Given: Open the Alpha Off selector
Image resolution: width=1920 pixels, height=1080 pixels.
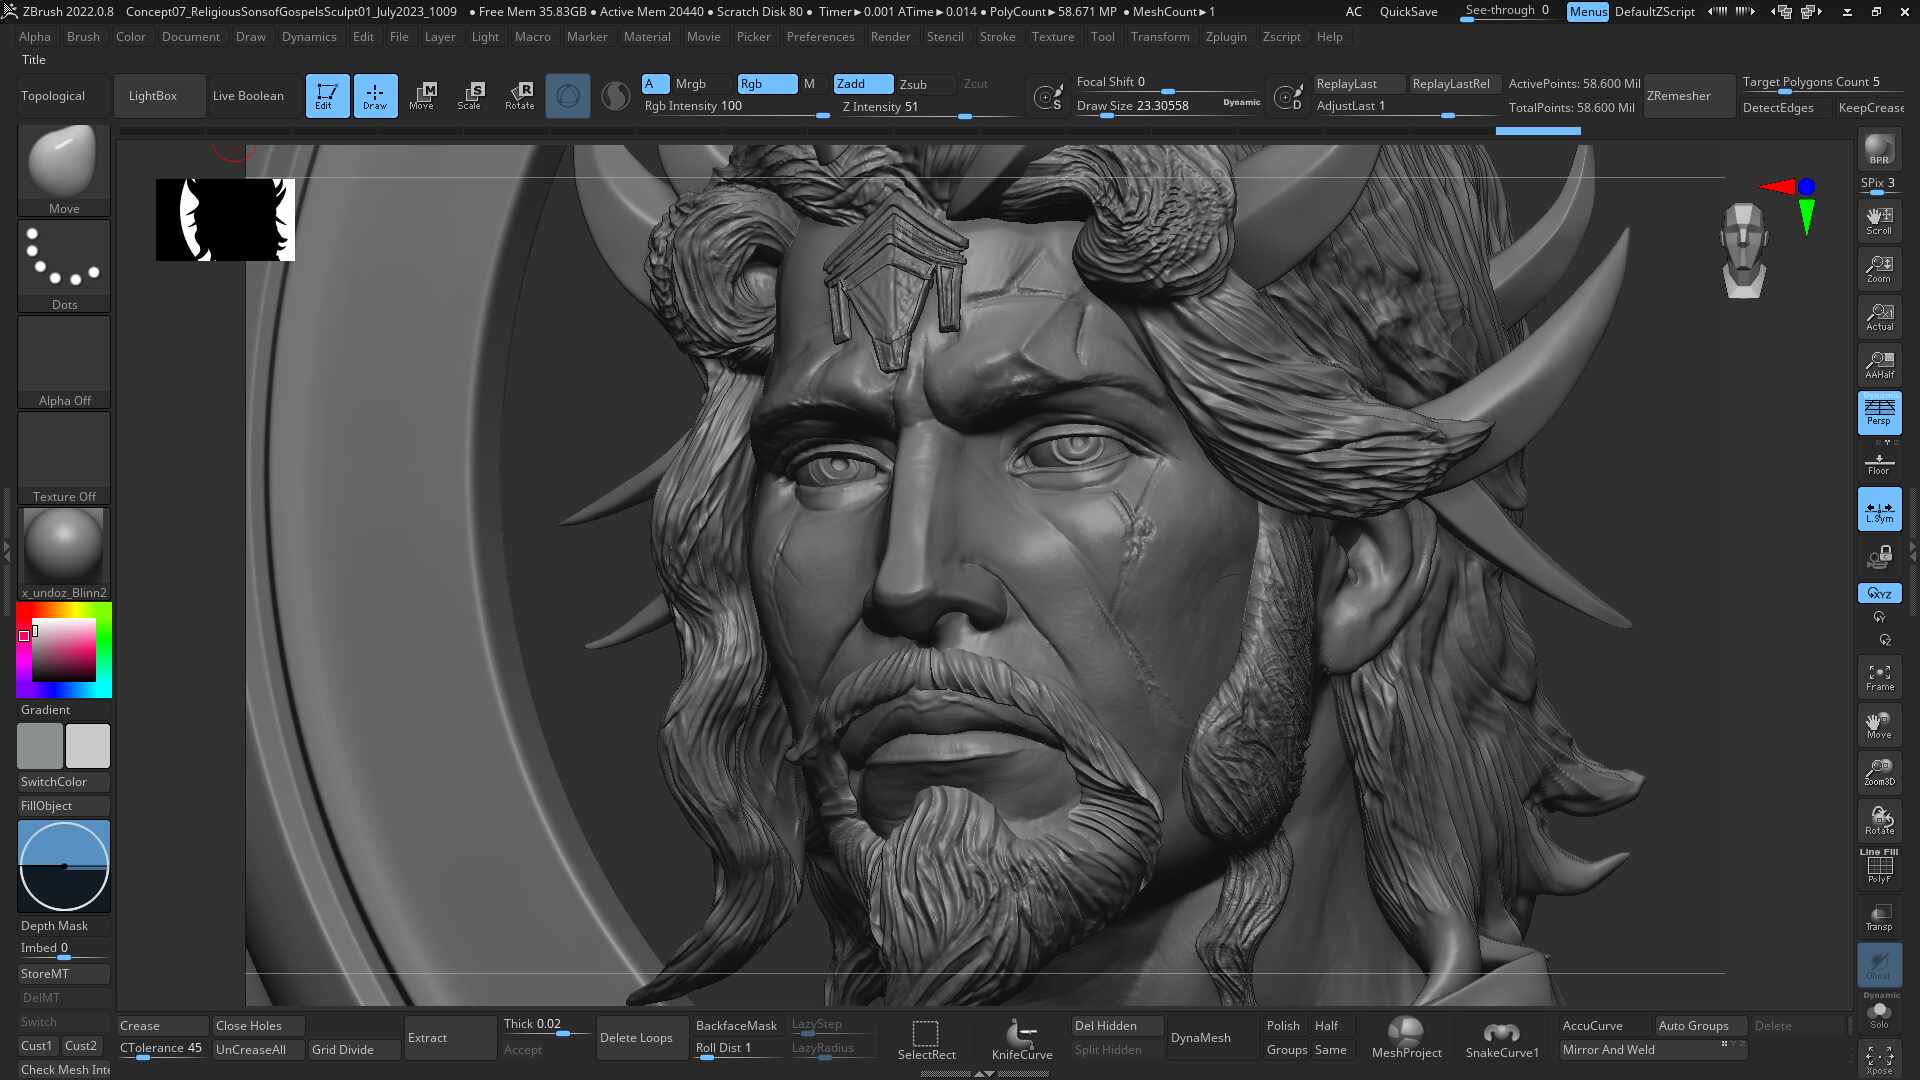Looking at the screenshot, I should point(64,361).
